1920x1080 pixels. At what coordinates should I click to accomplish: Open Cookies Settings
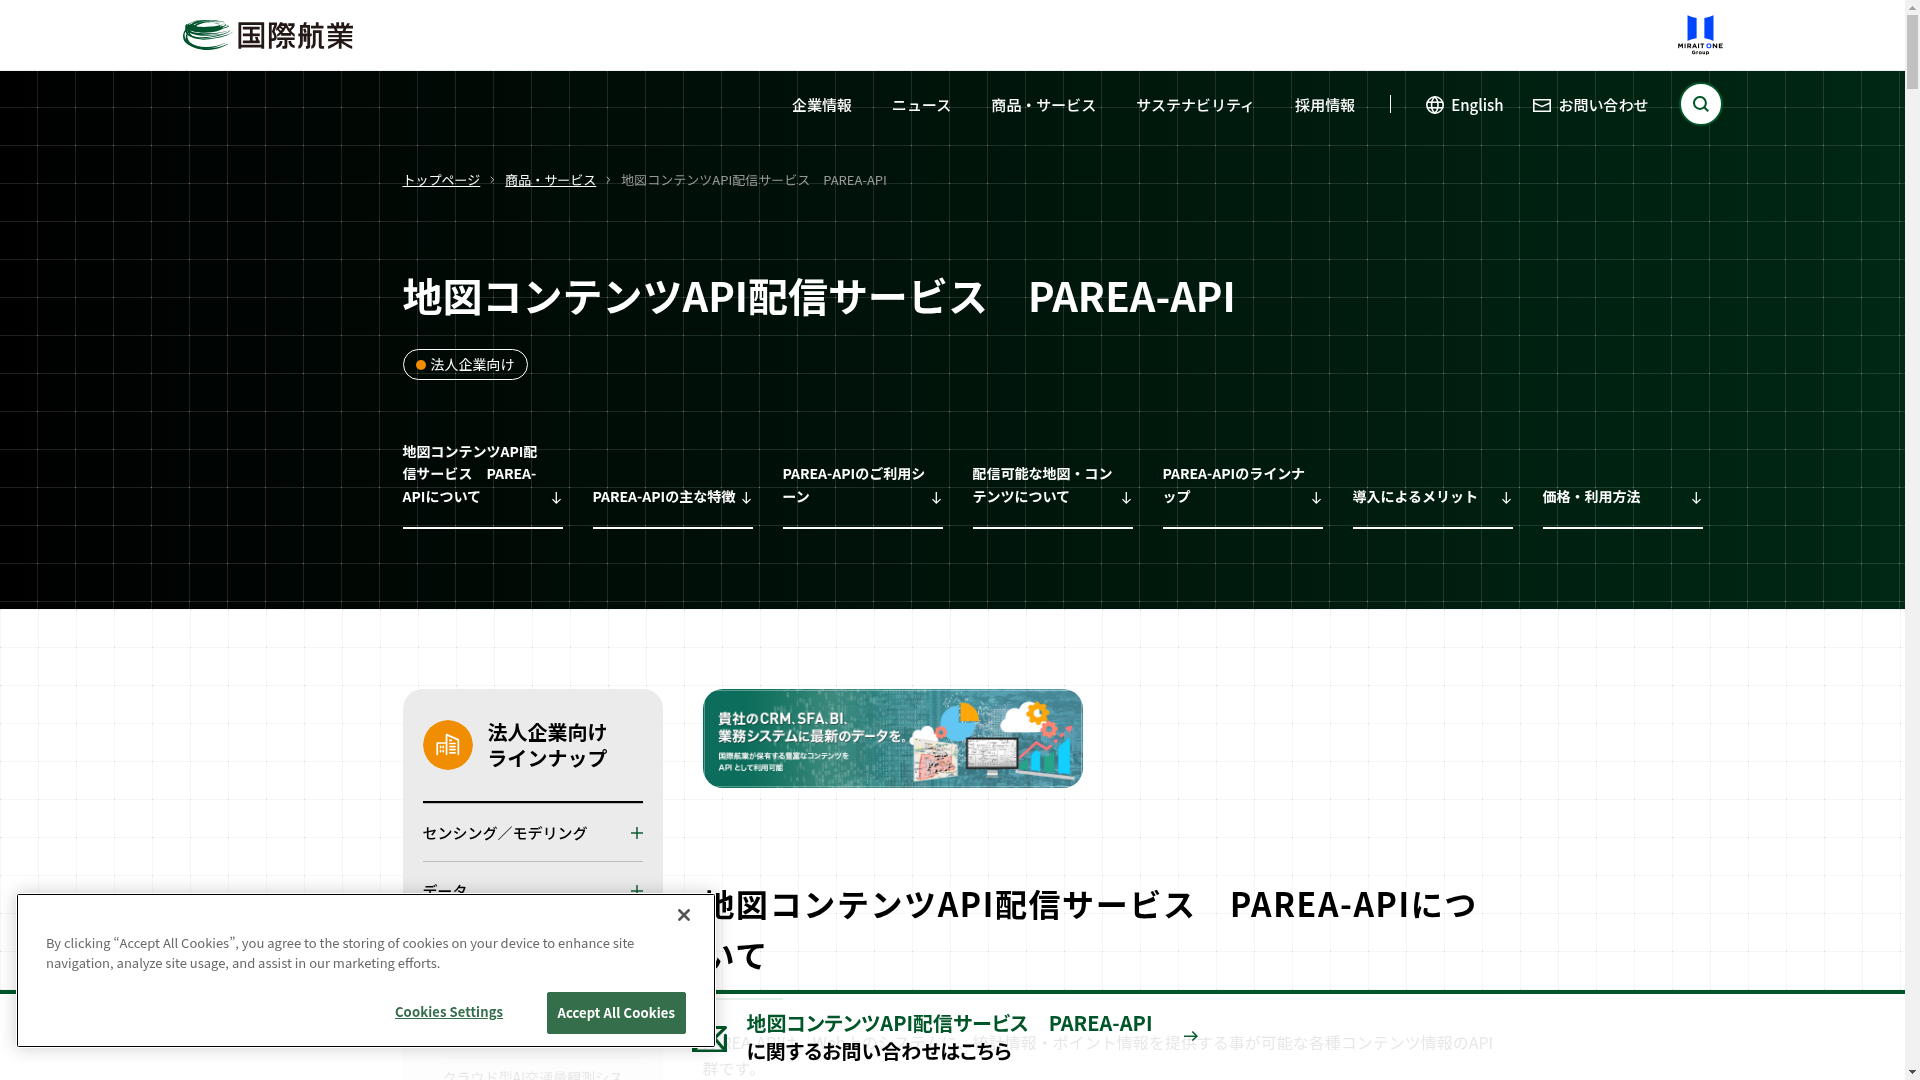(x=449, y=1012)
